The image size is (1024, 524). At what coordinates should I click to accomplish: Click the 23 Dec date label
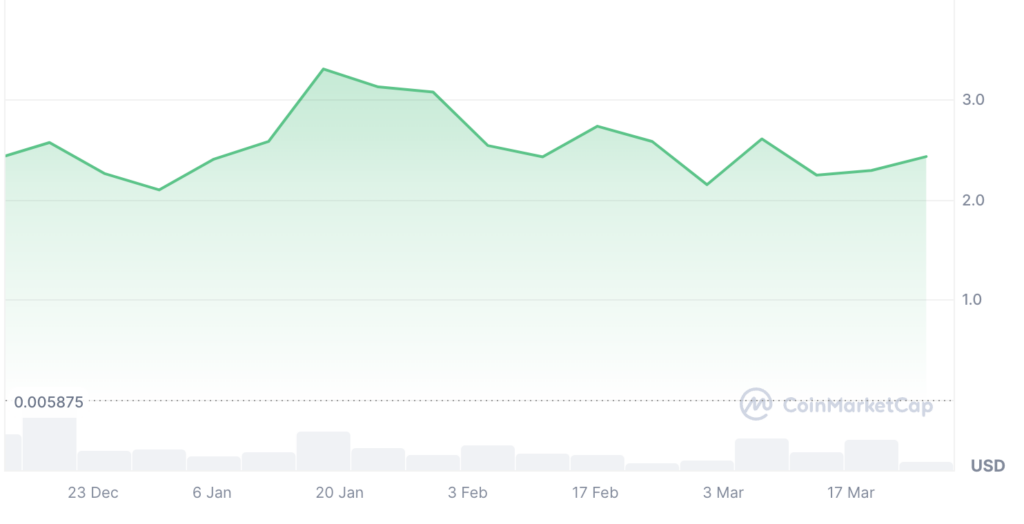coord(93,492)
